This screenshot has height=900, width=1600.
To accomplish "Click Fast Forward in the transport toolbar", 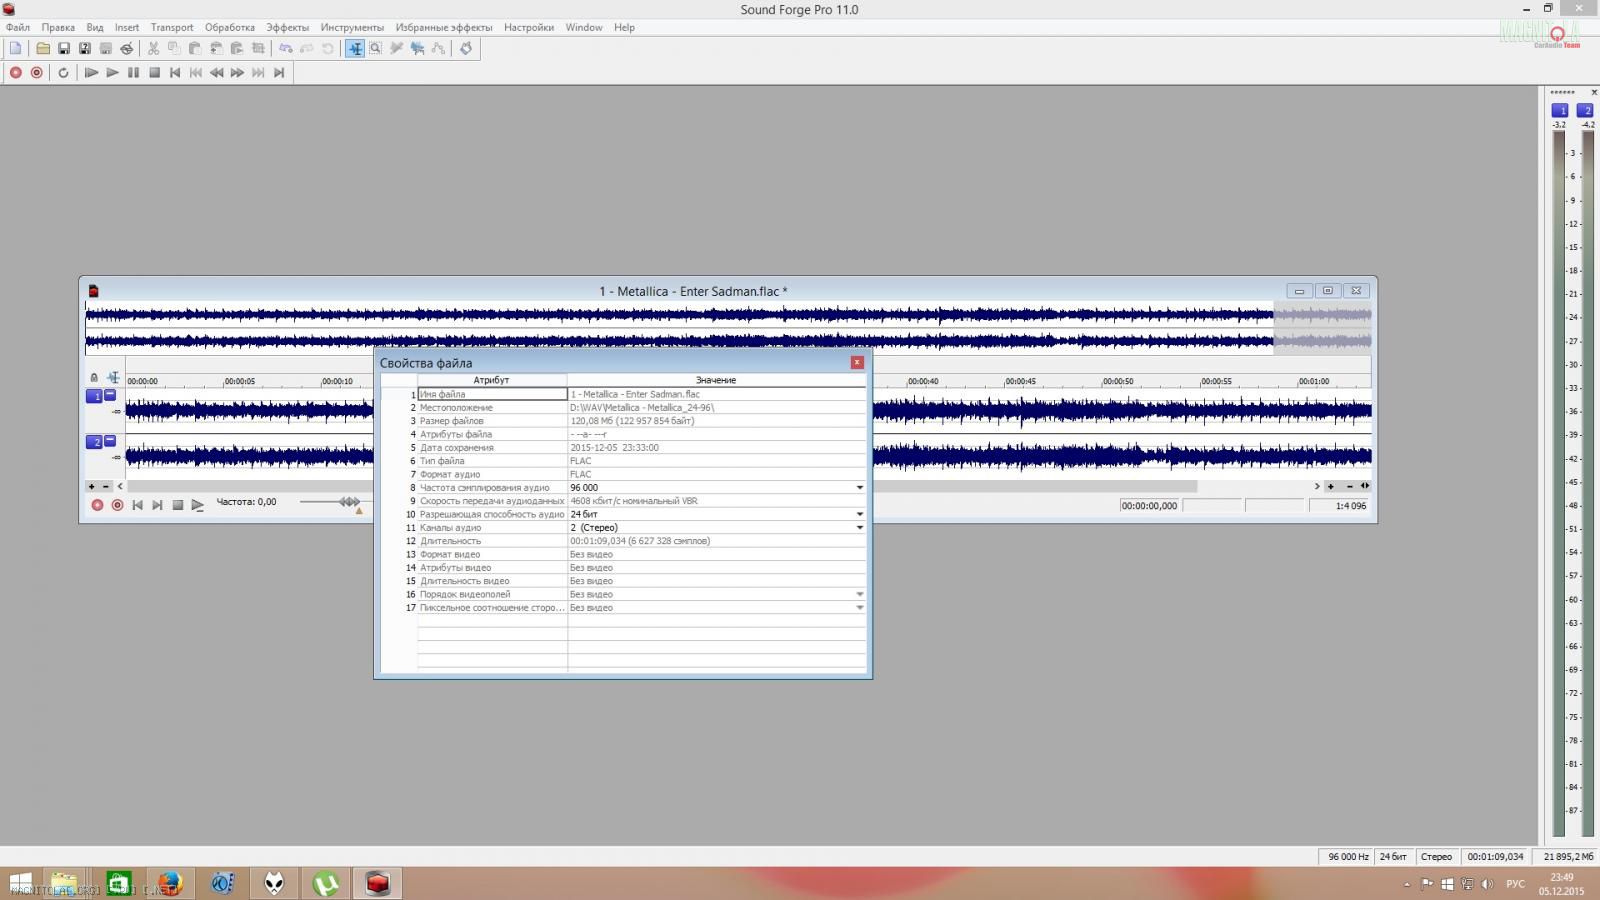I will click(238, 72).
